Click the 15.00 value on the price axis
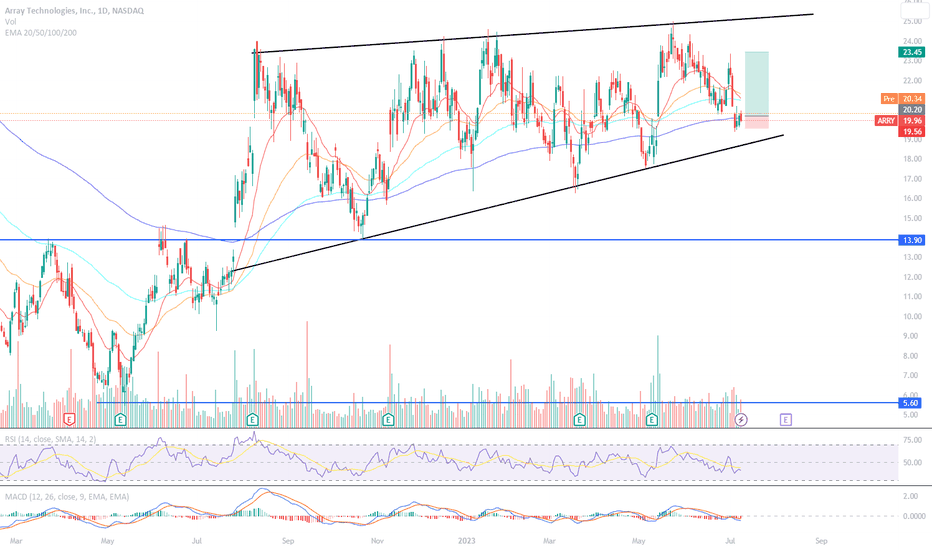932x550 pixels. point(912,218)
